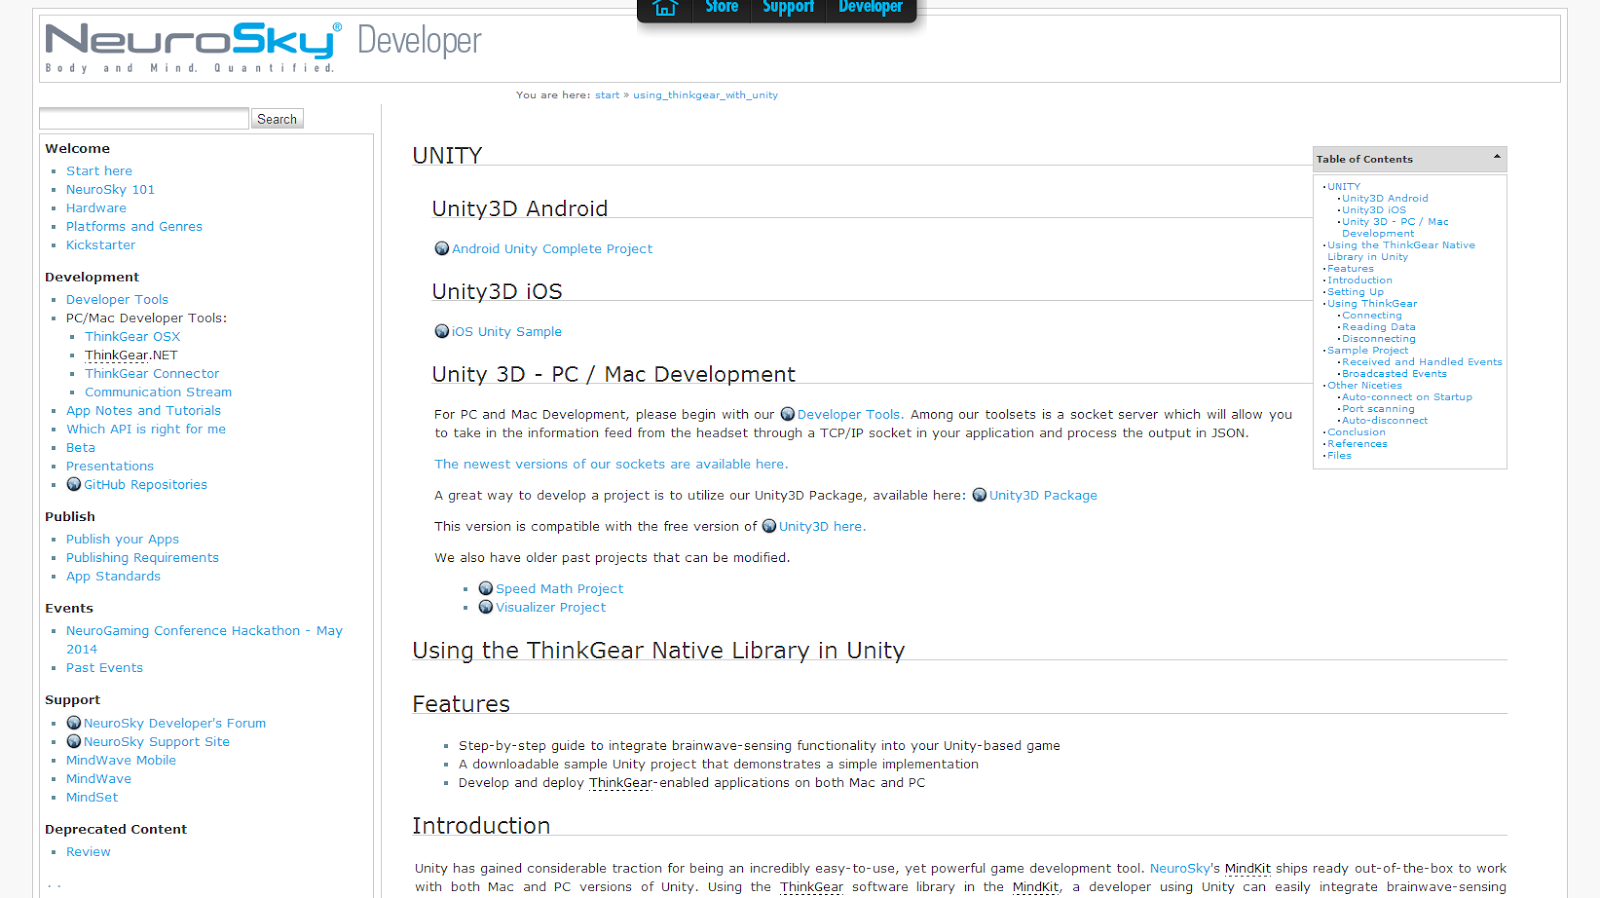Jump to Reading Data in contents
The width and height of the screenshot is (1600, 898).
1378,327
